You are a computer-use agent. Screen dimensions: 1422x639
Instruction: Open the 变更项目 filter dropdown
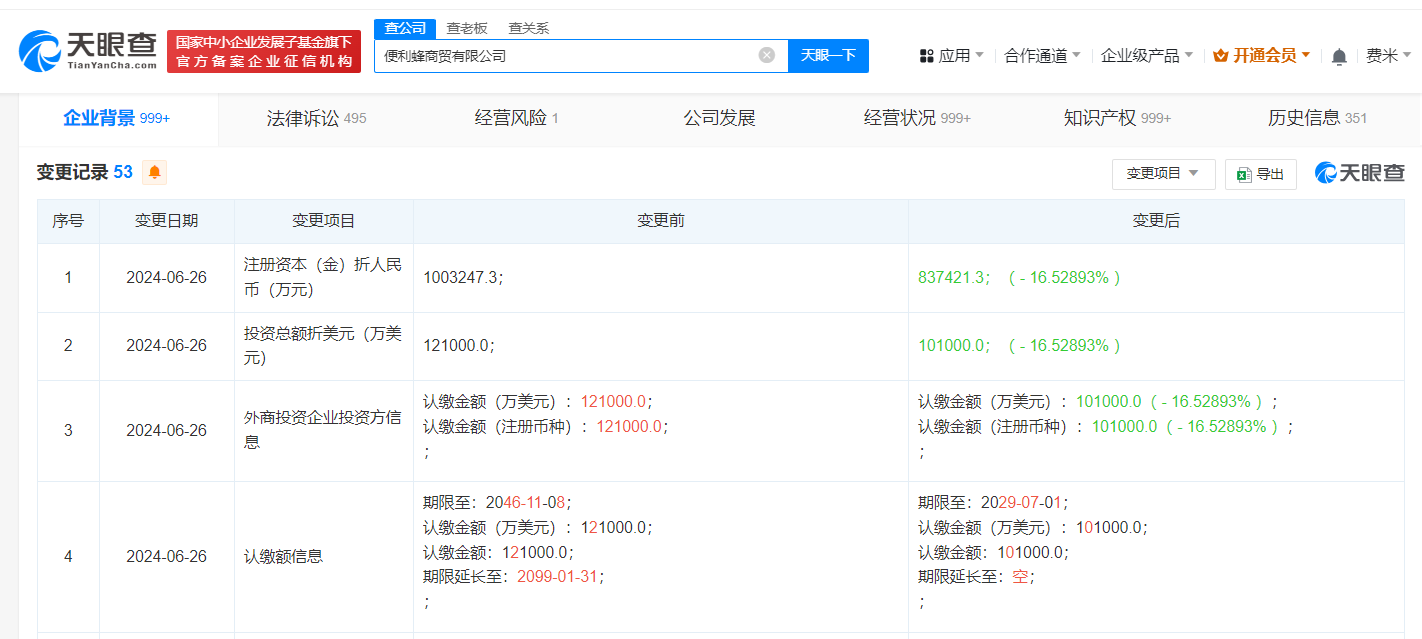[1163, 173]
